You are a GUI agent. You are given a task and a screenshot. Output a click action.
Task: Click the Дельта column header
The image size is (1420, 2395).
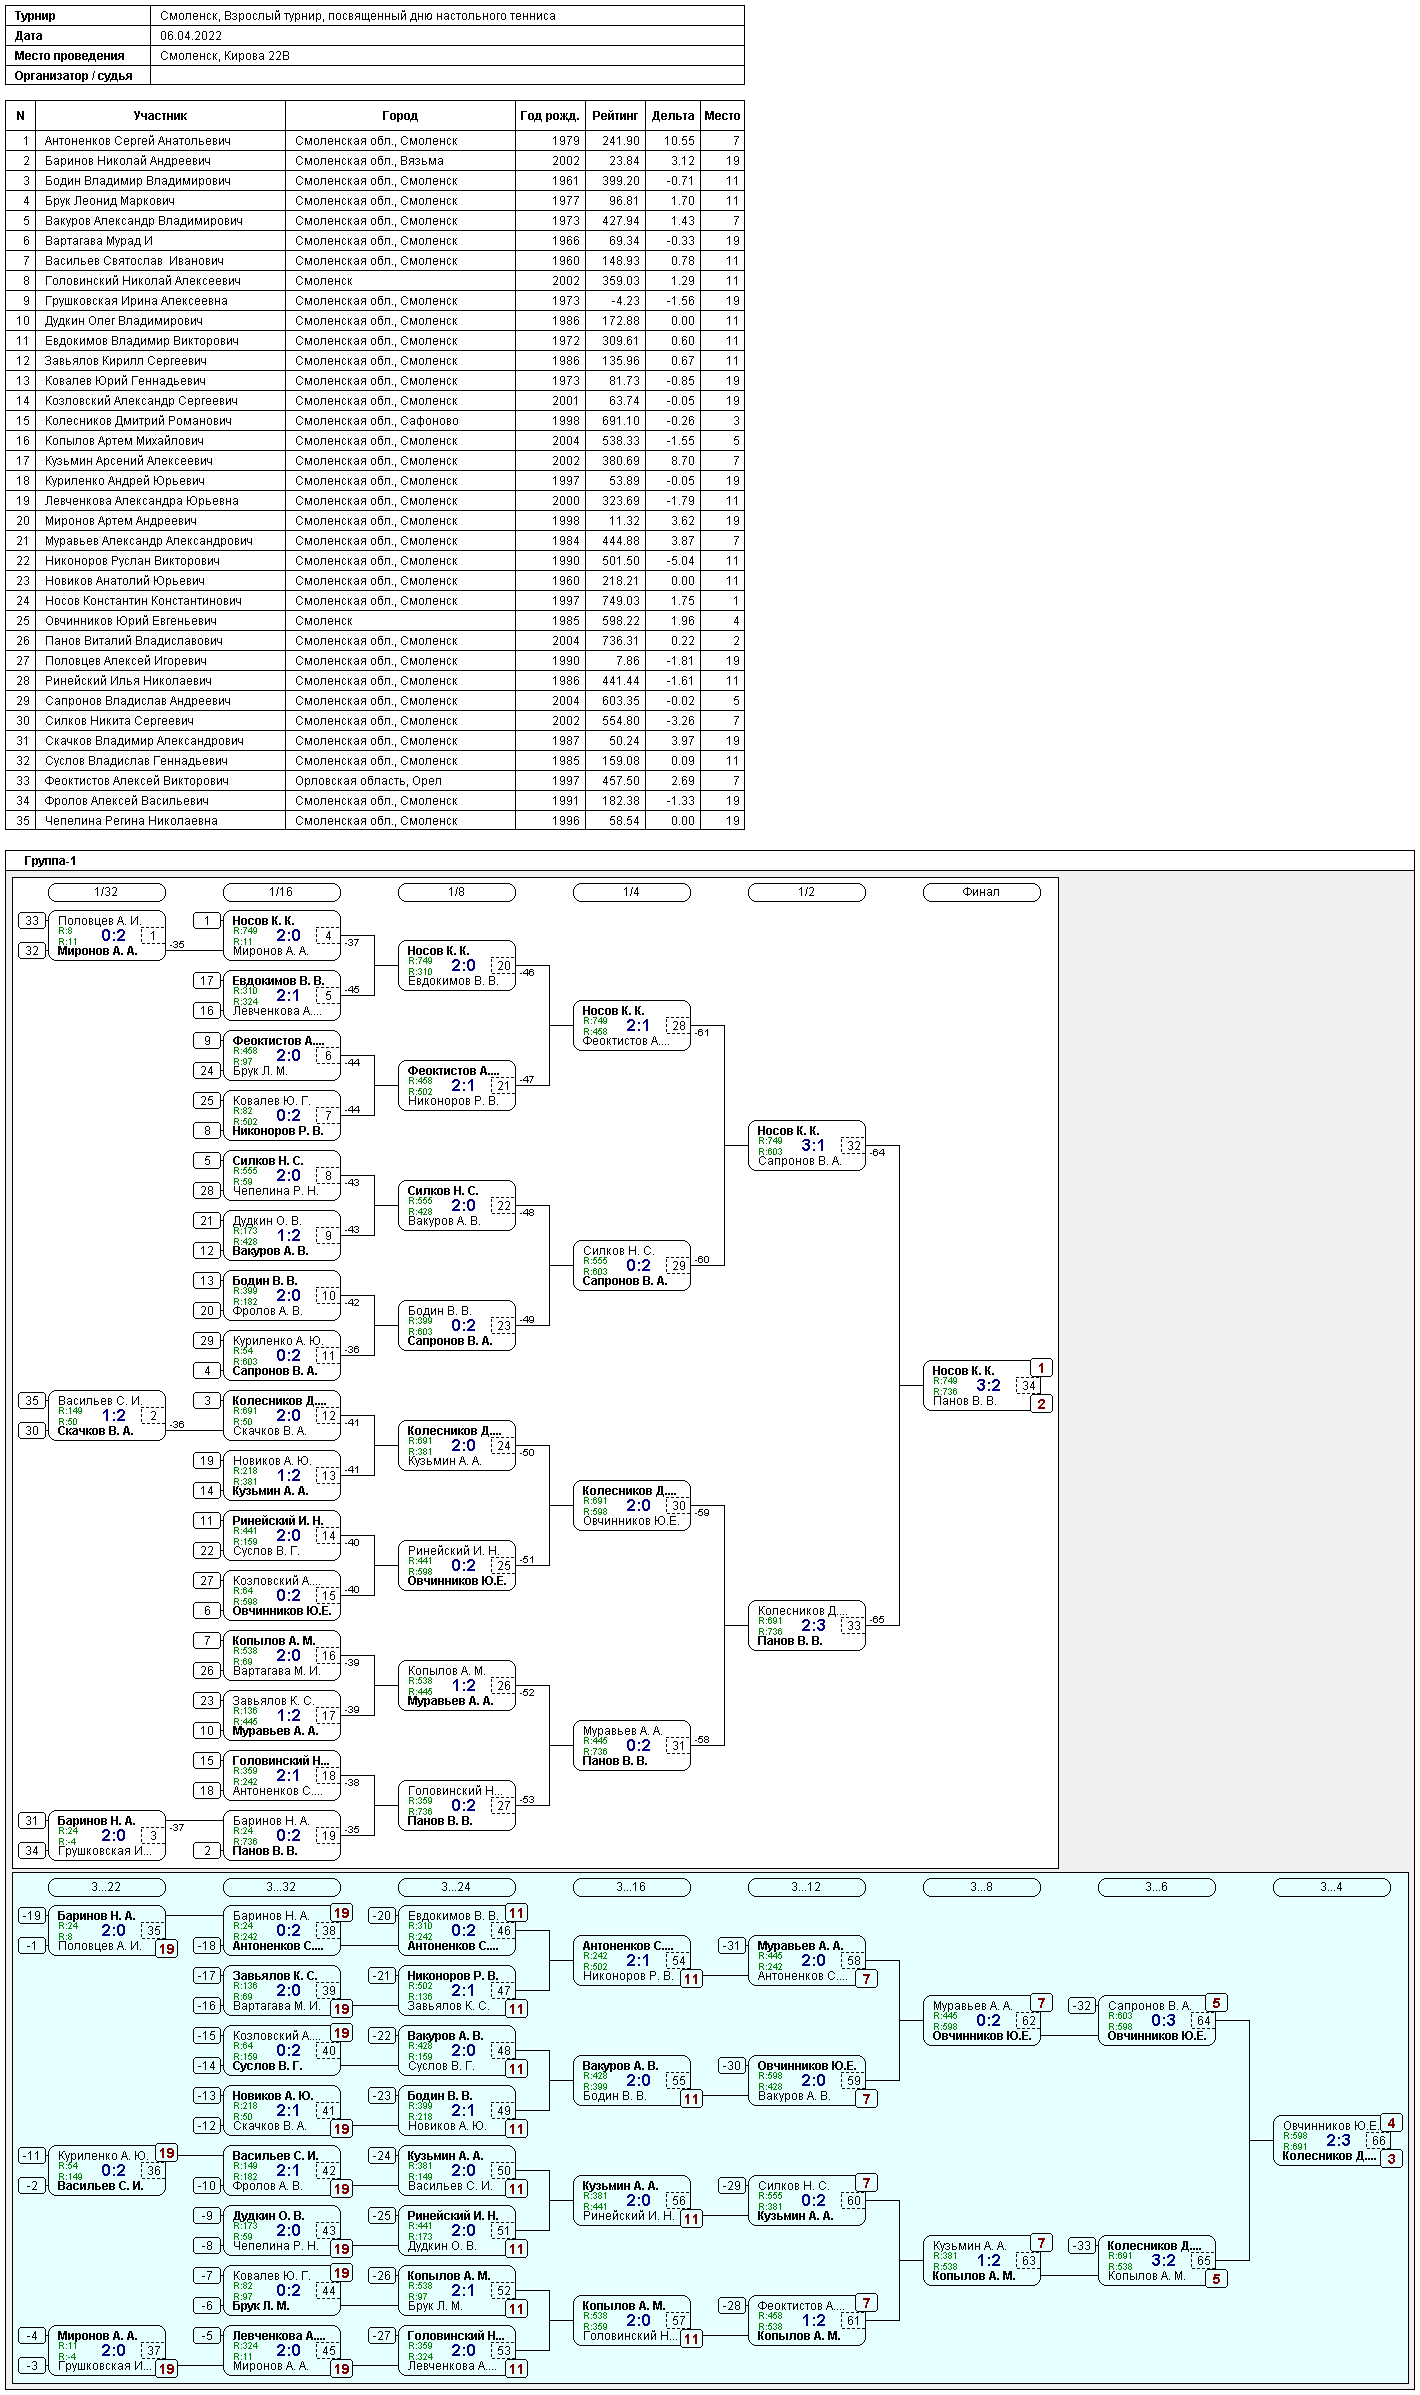click(672, 116)
